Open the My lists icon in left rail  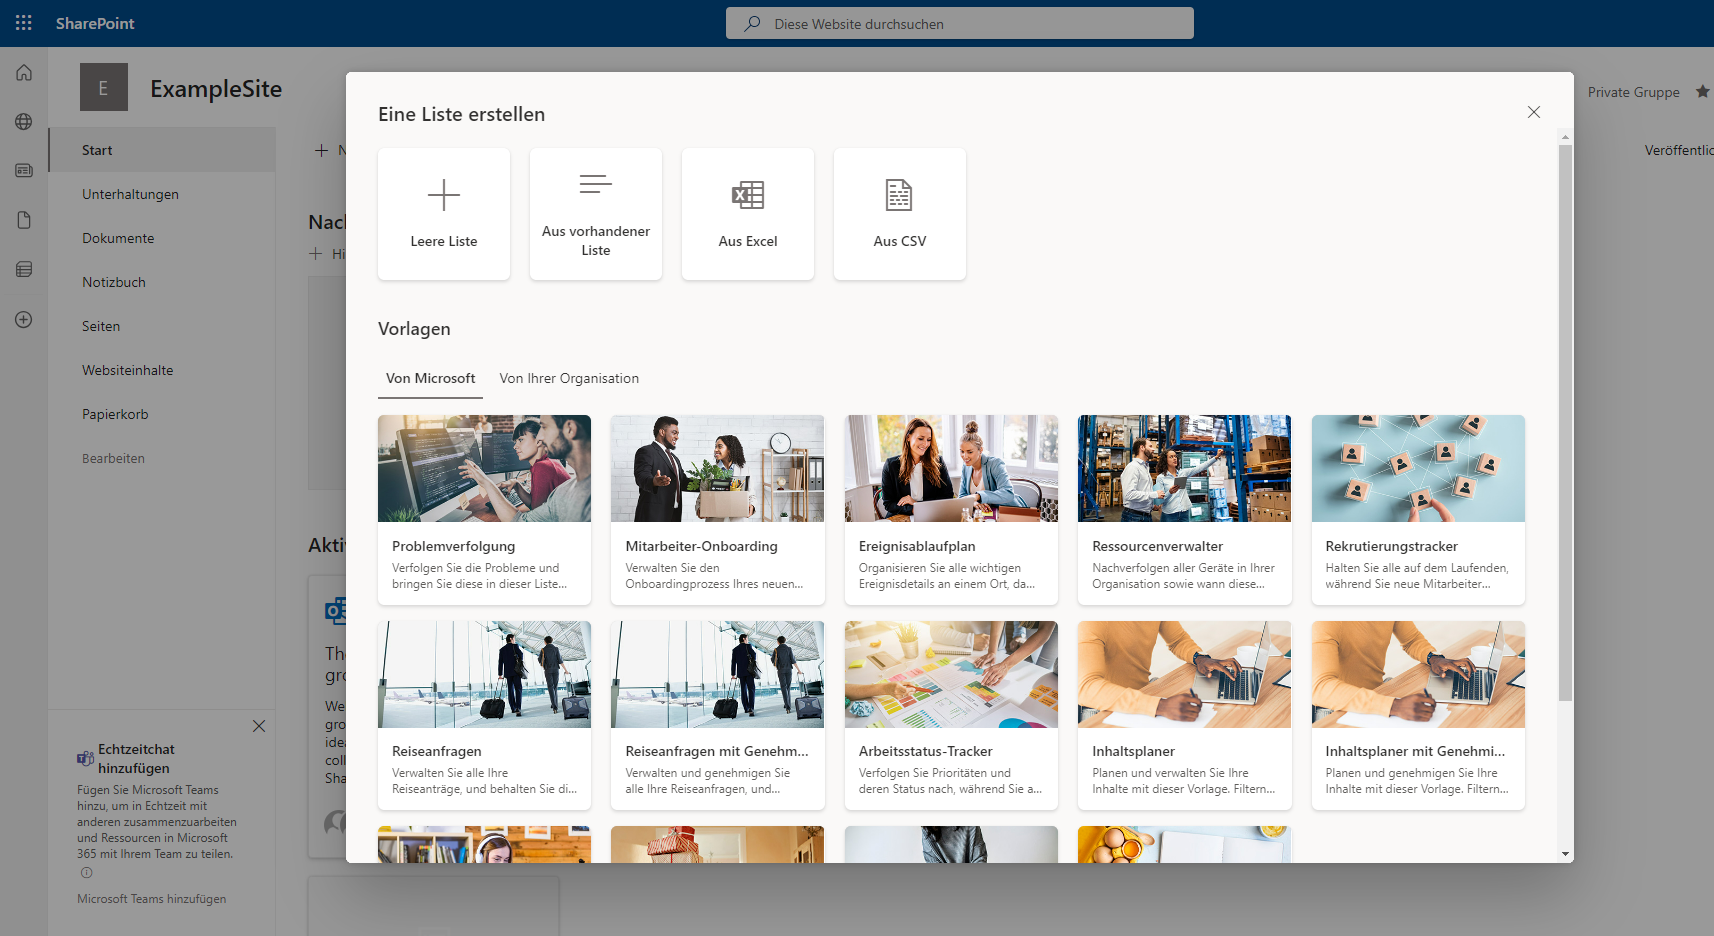pos(24,269)
